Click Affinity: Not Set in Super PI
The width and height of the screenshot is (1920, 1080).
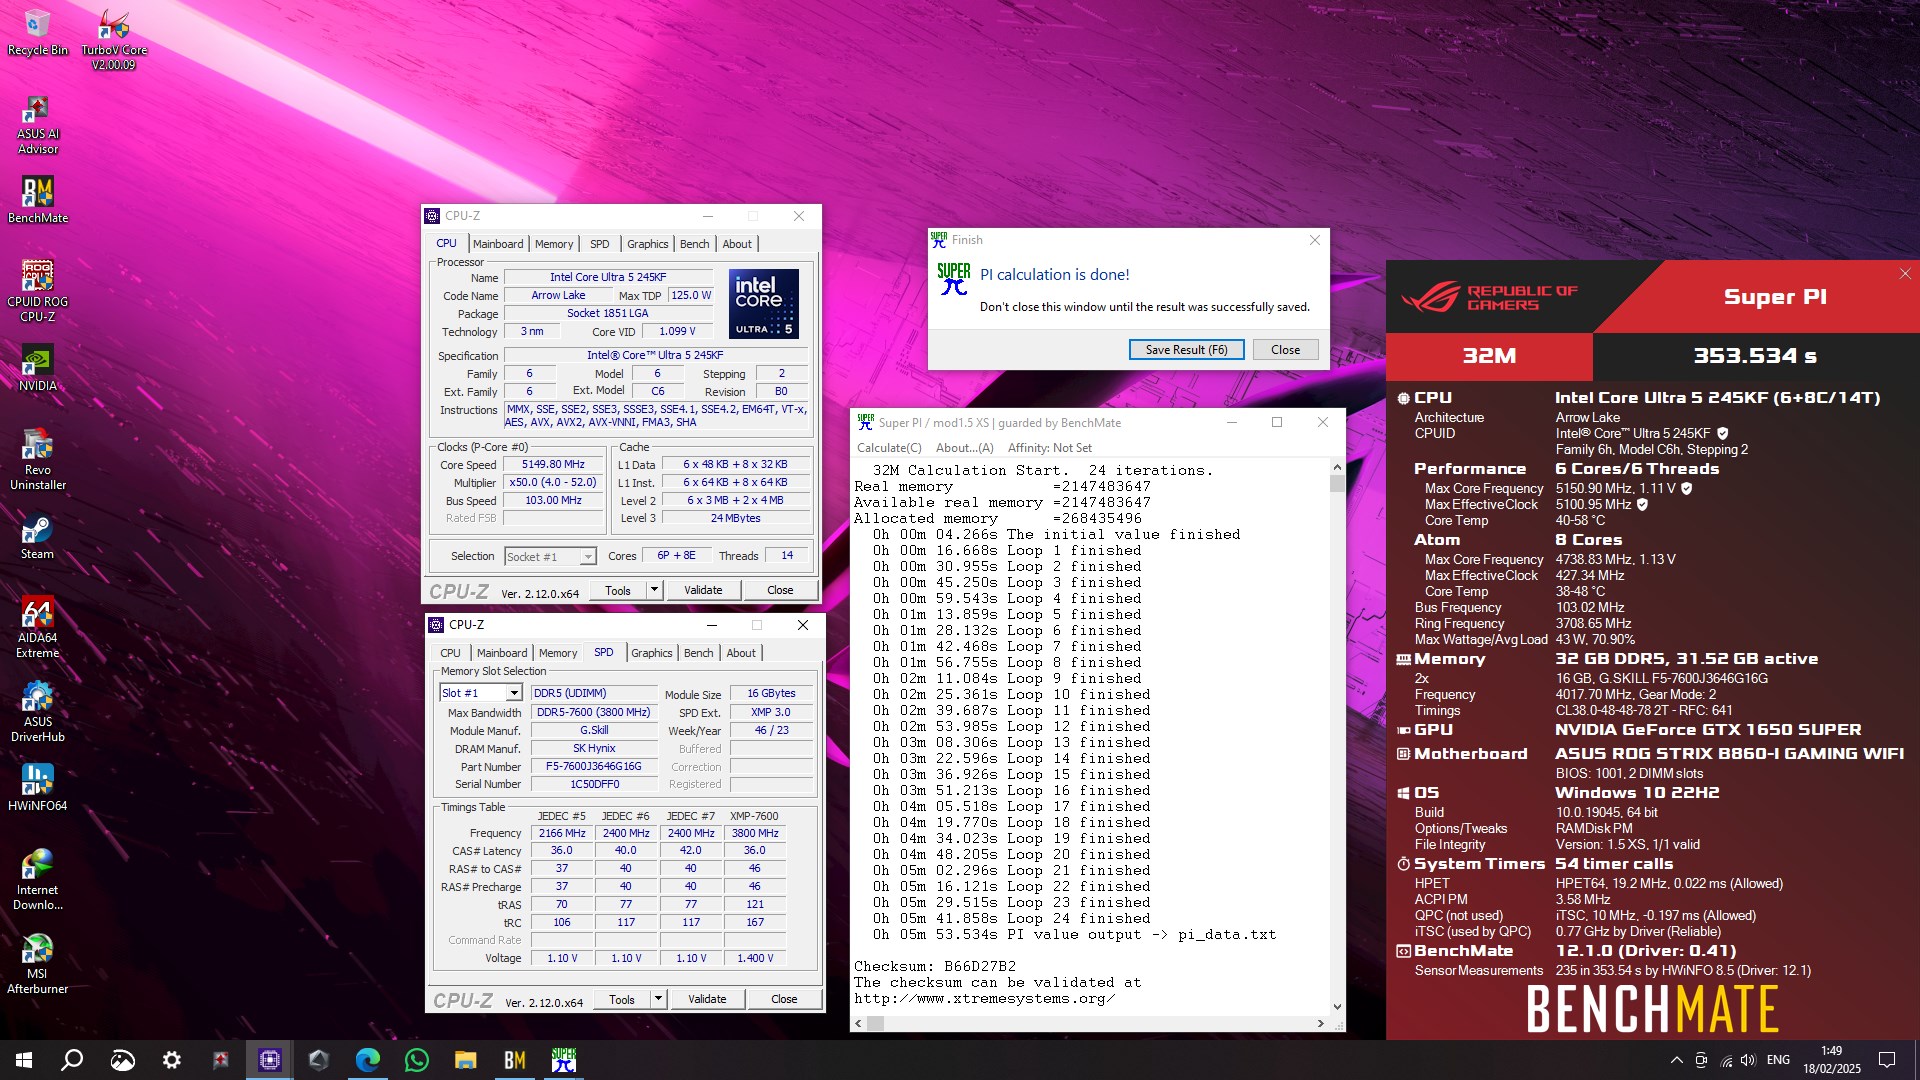point(1049,448)
